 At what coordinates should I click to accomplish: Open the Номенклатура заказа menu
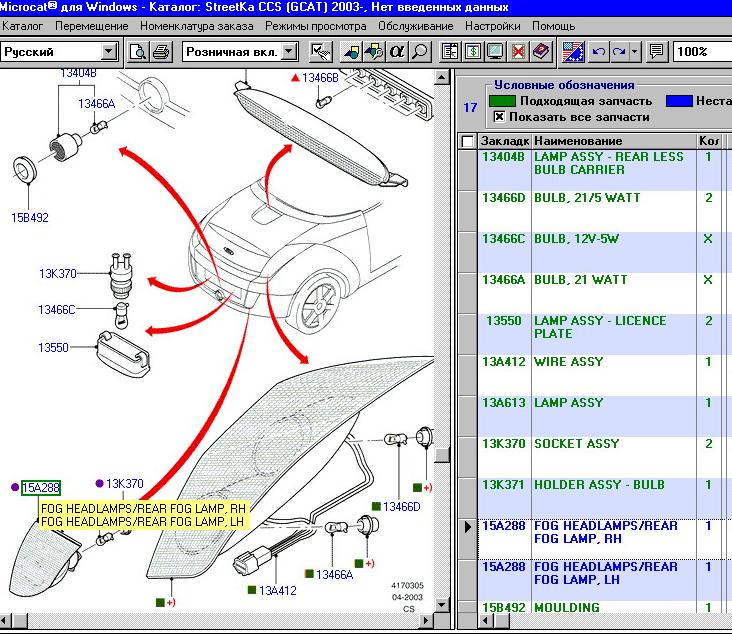pos(197,26)
